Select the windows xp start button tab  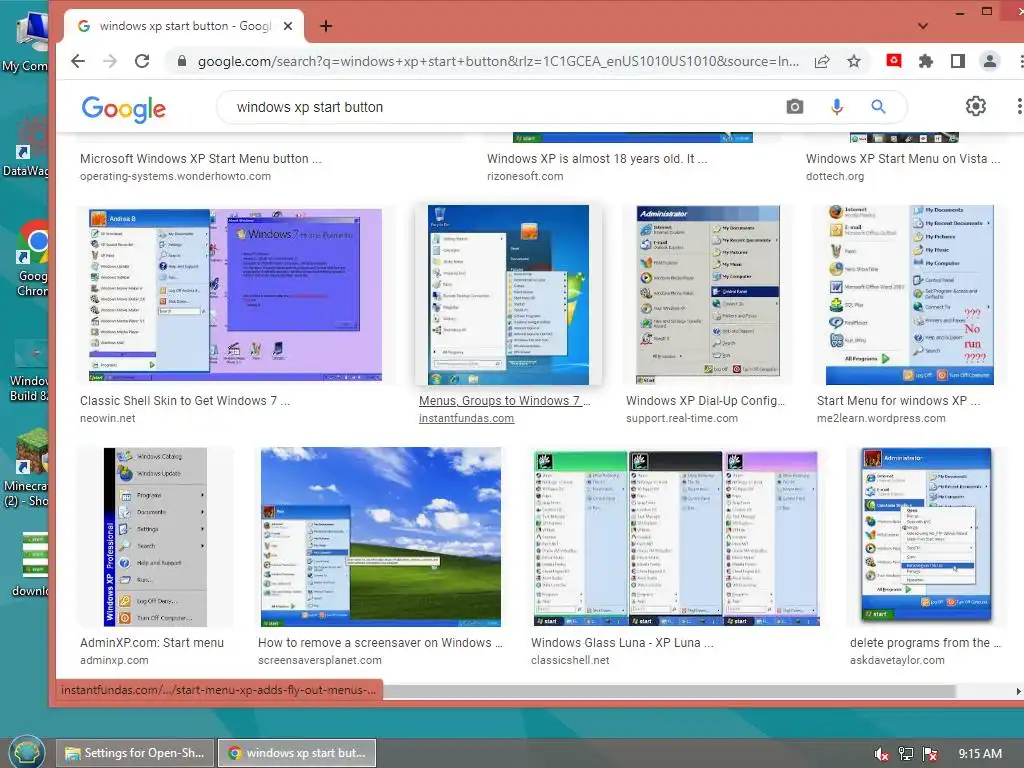(184, 26)
